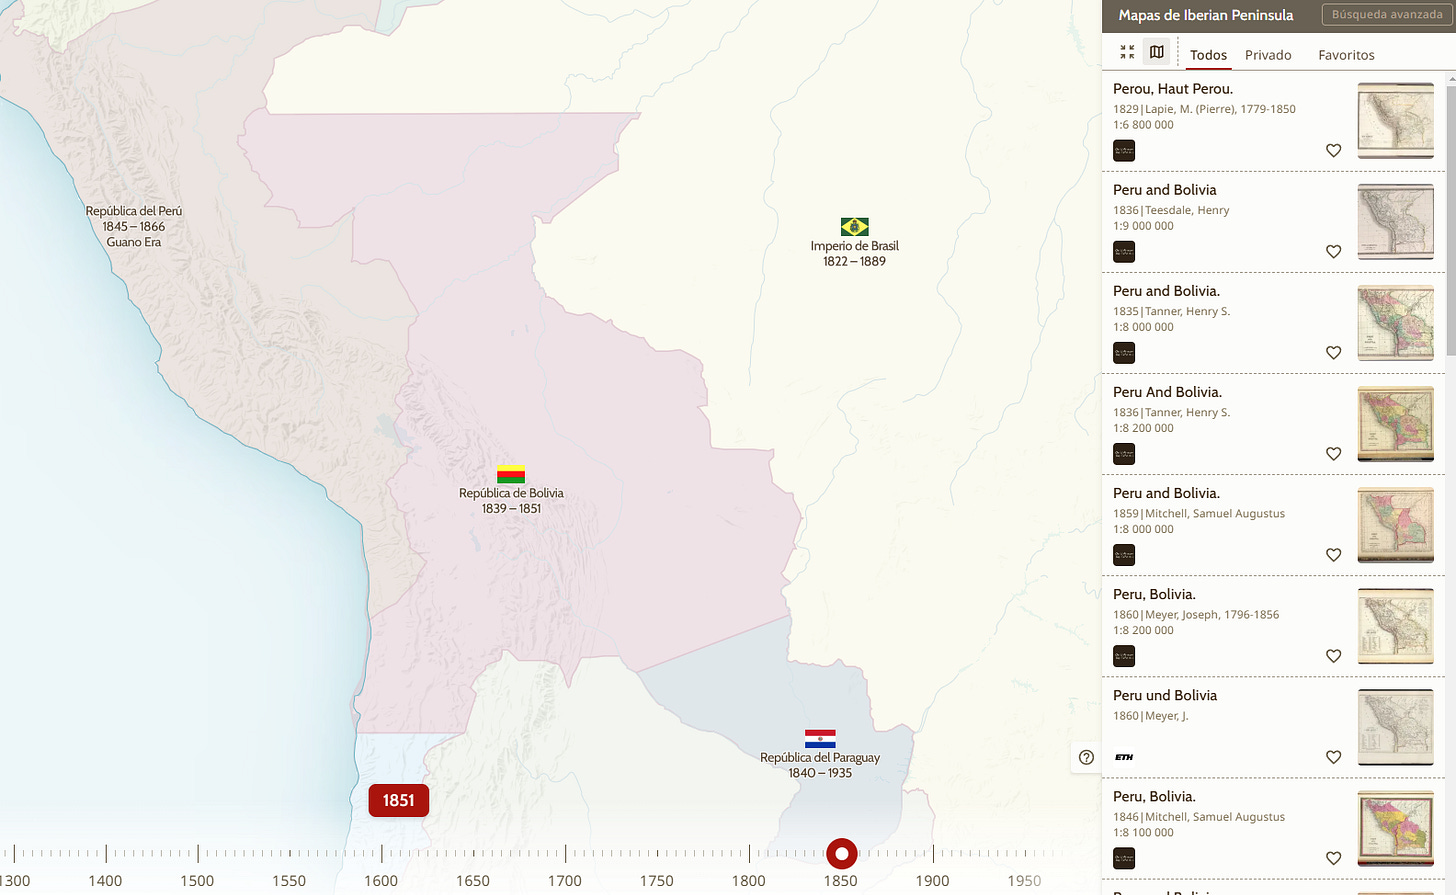This screenshot has width=1456, height=895.
Task: Jump timeline to year 1900
Action: coord(932,881)
